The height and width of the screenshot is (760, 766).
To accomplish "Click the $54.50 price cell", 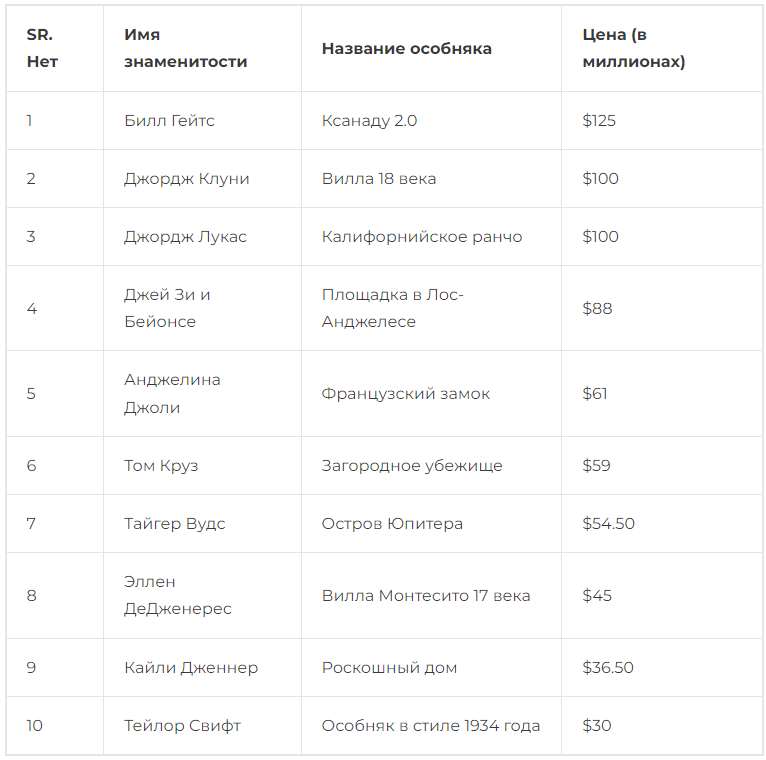I will [x=608, y=524].
